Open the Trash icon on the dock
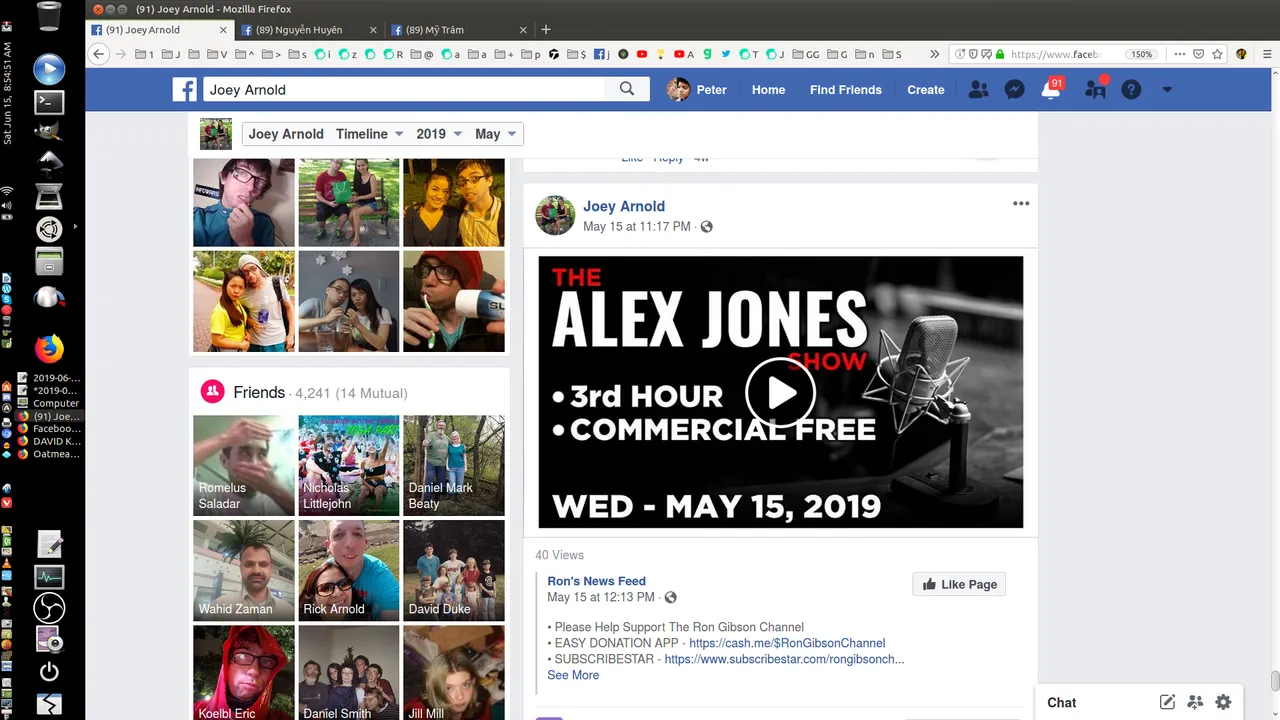The height and width of the screenshot is (720, 1280). pyautogui.click(x=49, y=17)
